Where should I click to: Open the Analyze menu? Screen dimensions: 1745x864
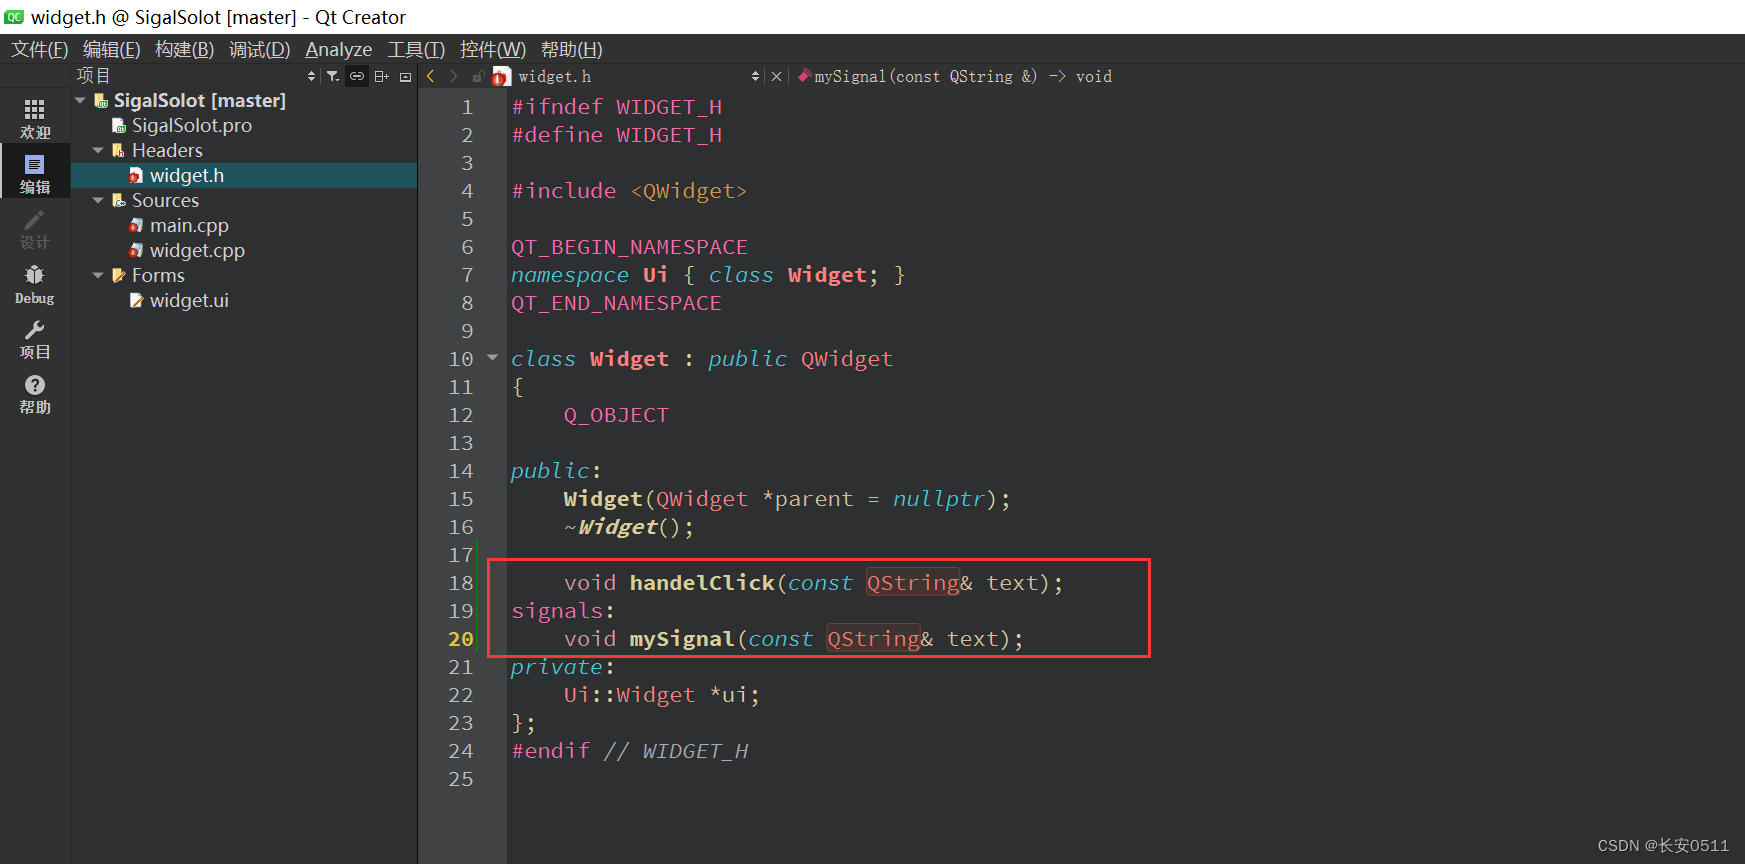(338, 49)
